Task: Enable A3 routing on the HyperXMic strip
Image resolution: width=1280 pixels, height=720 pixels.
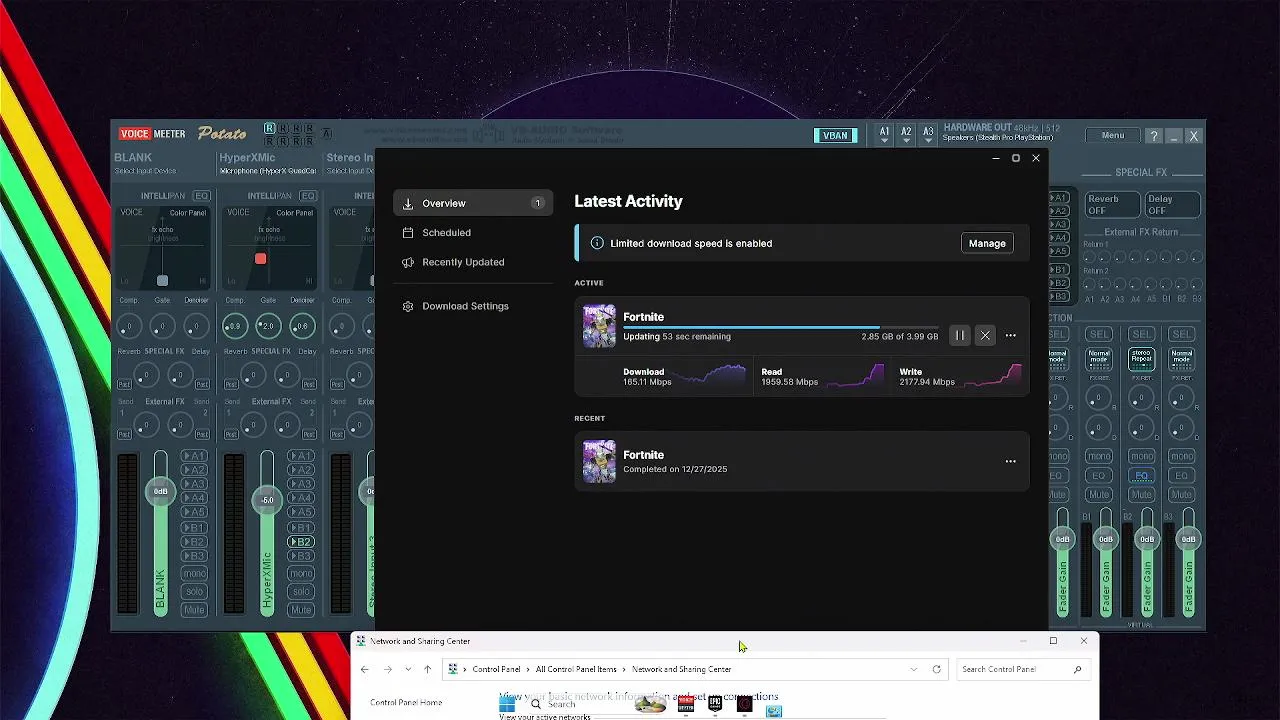Action: point(301,484)
